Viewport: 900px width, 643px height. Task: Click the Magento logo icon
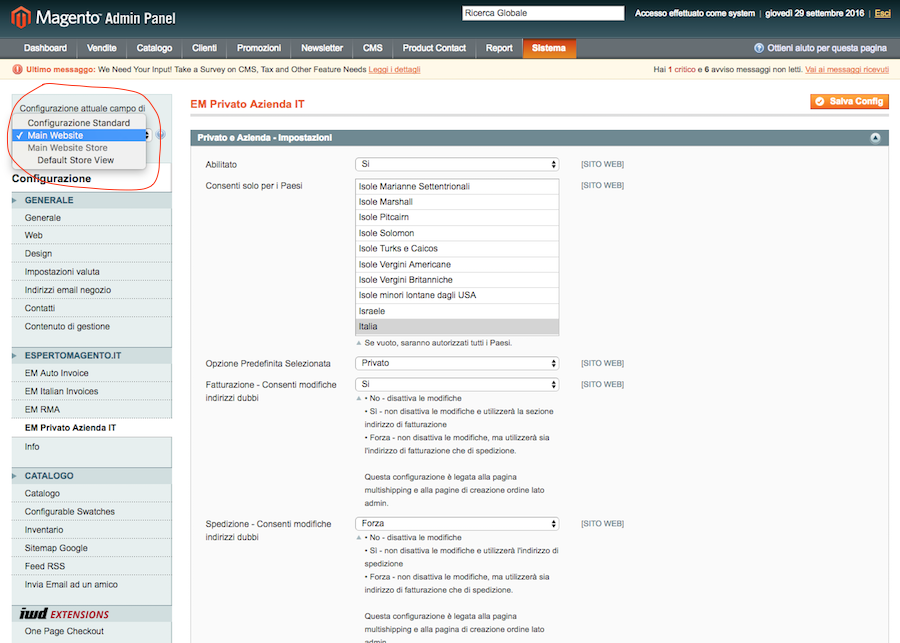pos(21,17)
